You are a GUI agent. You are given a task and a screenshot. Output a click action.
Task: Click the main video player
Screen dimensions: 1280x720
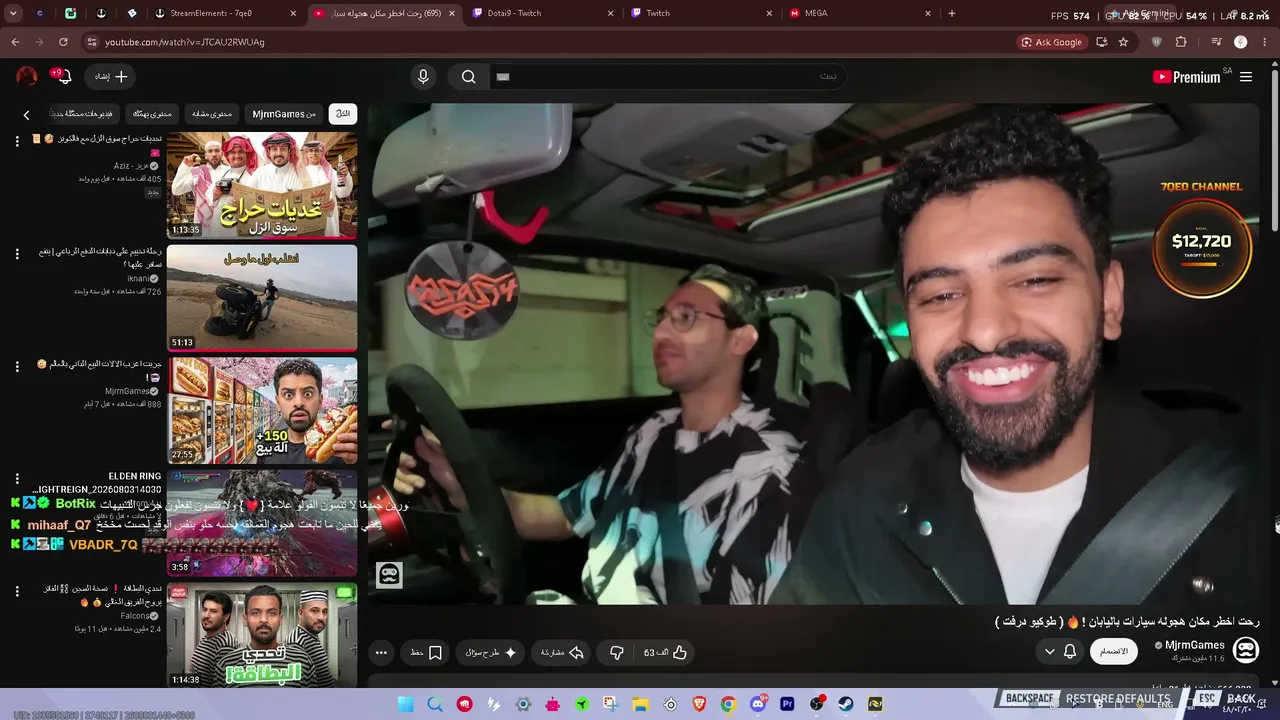click(x=814, y=353)
